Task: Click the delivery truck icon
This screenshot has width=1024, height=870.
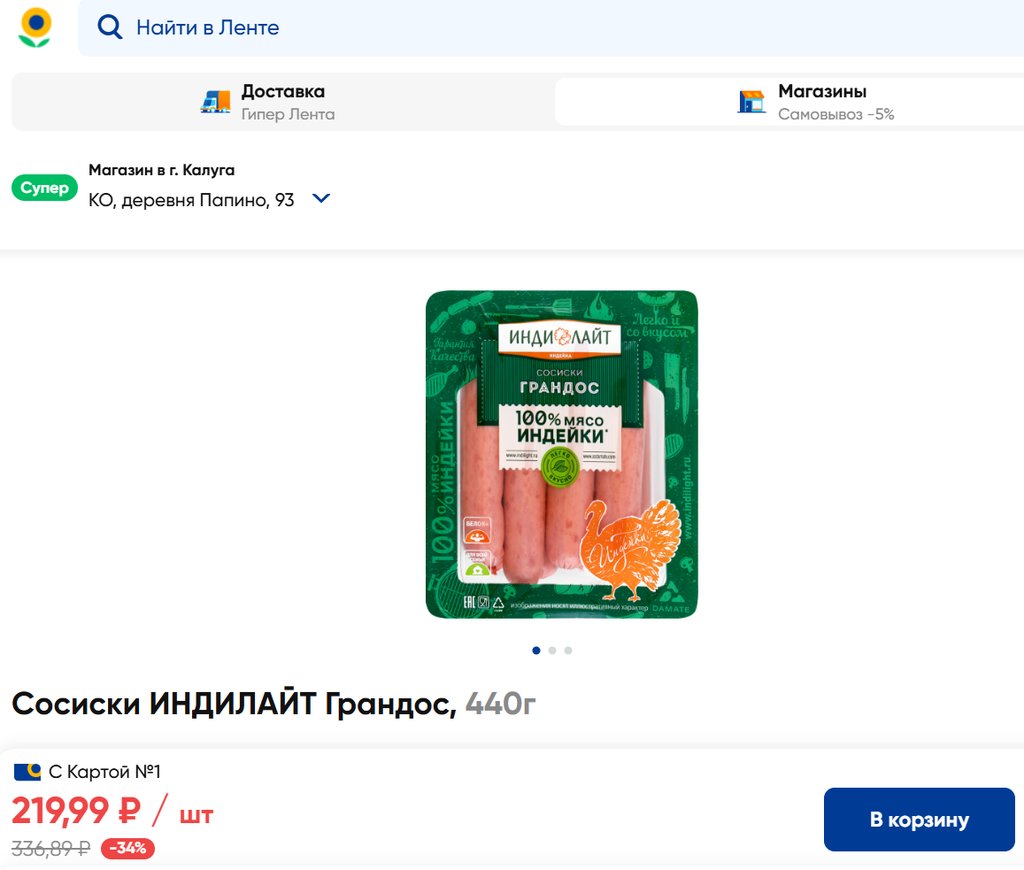Action: [x=216, y=102]
